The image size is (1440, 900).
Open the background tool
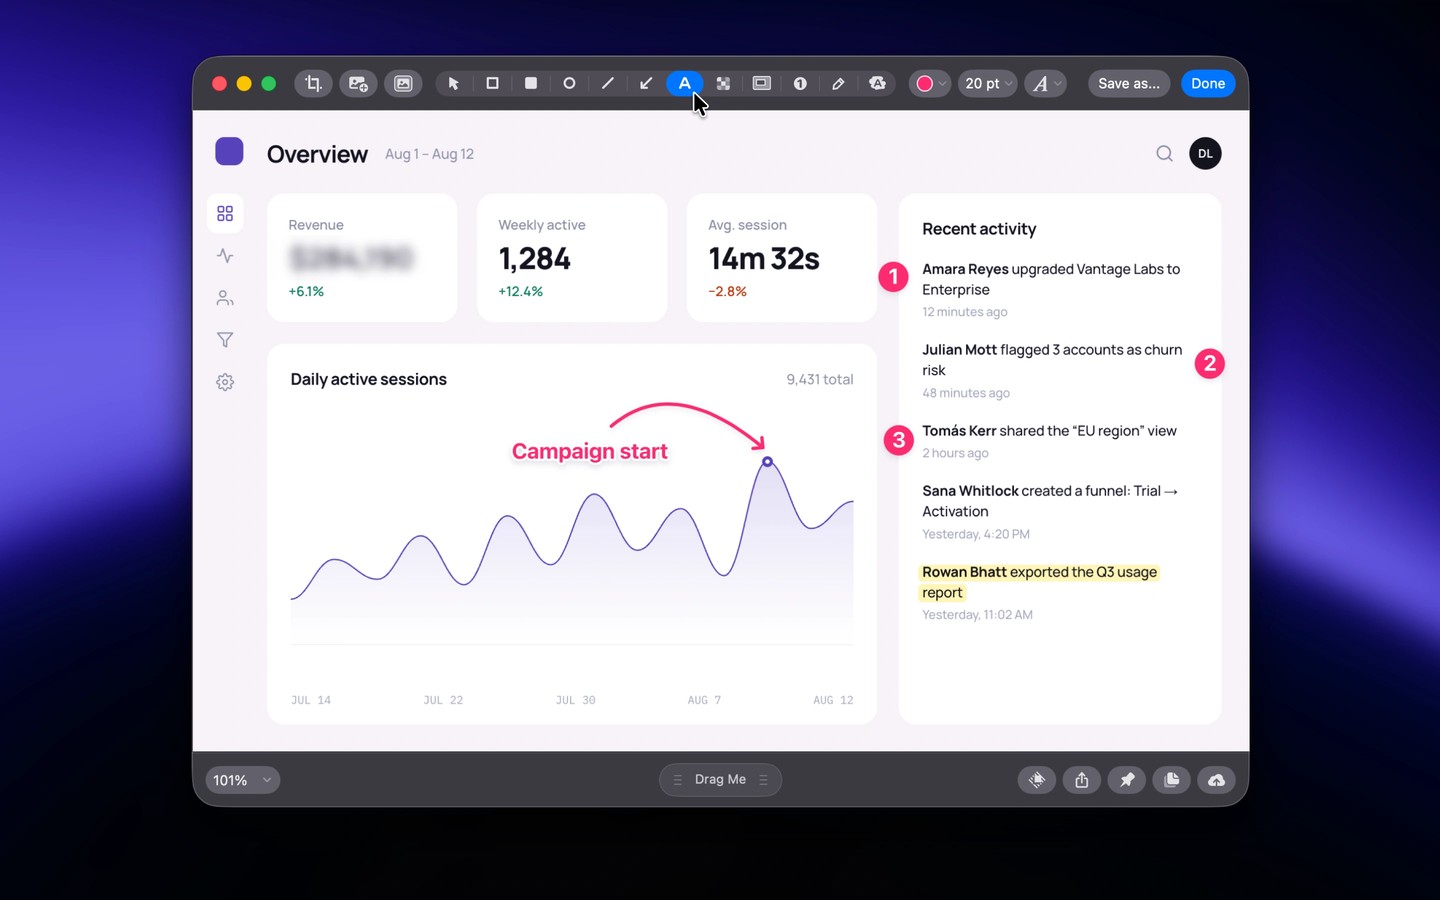point(403,84)
